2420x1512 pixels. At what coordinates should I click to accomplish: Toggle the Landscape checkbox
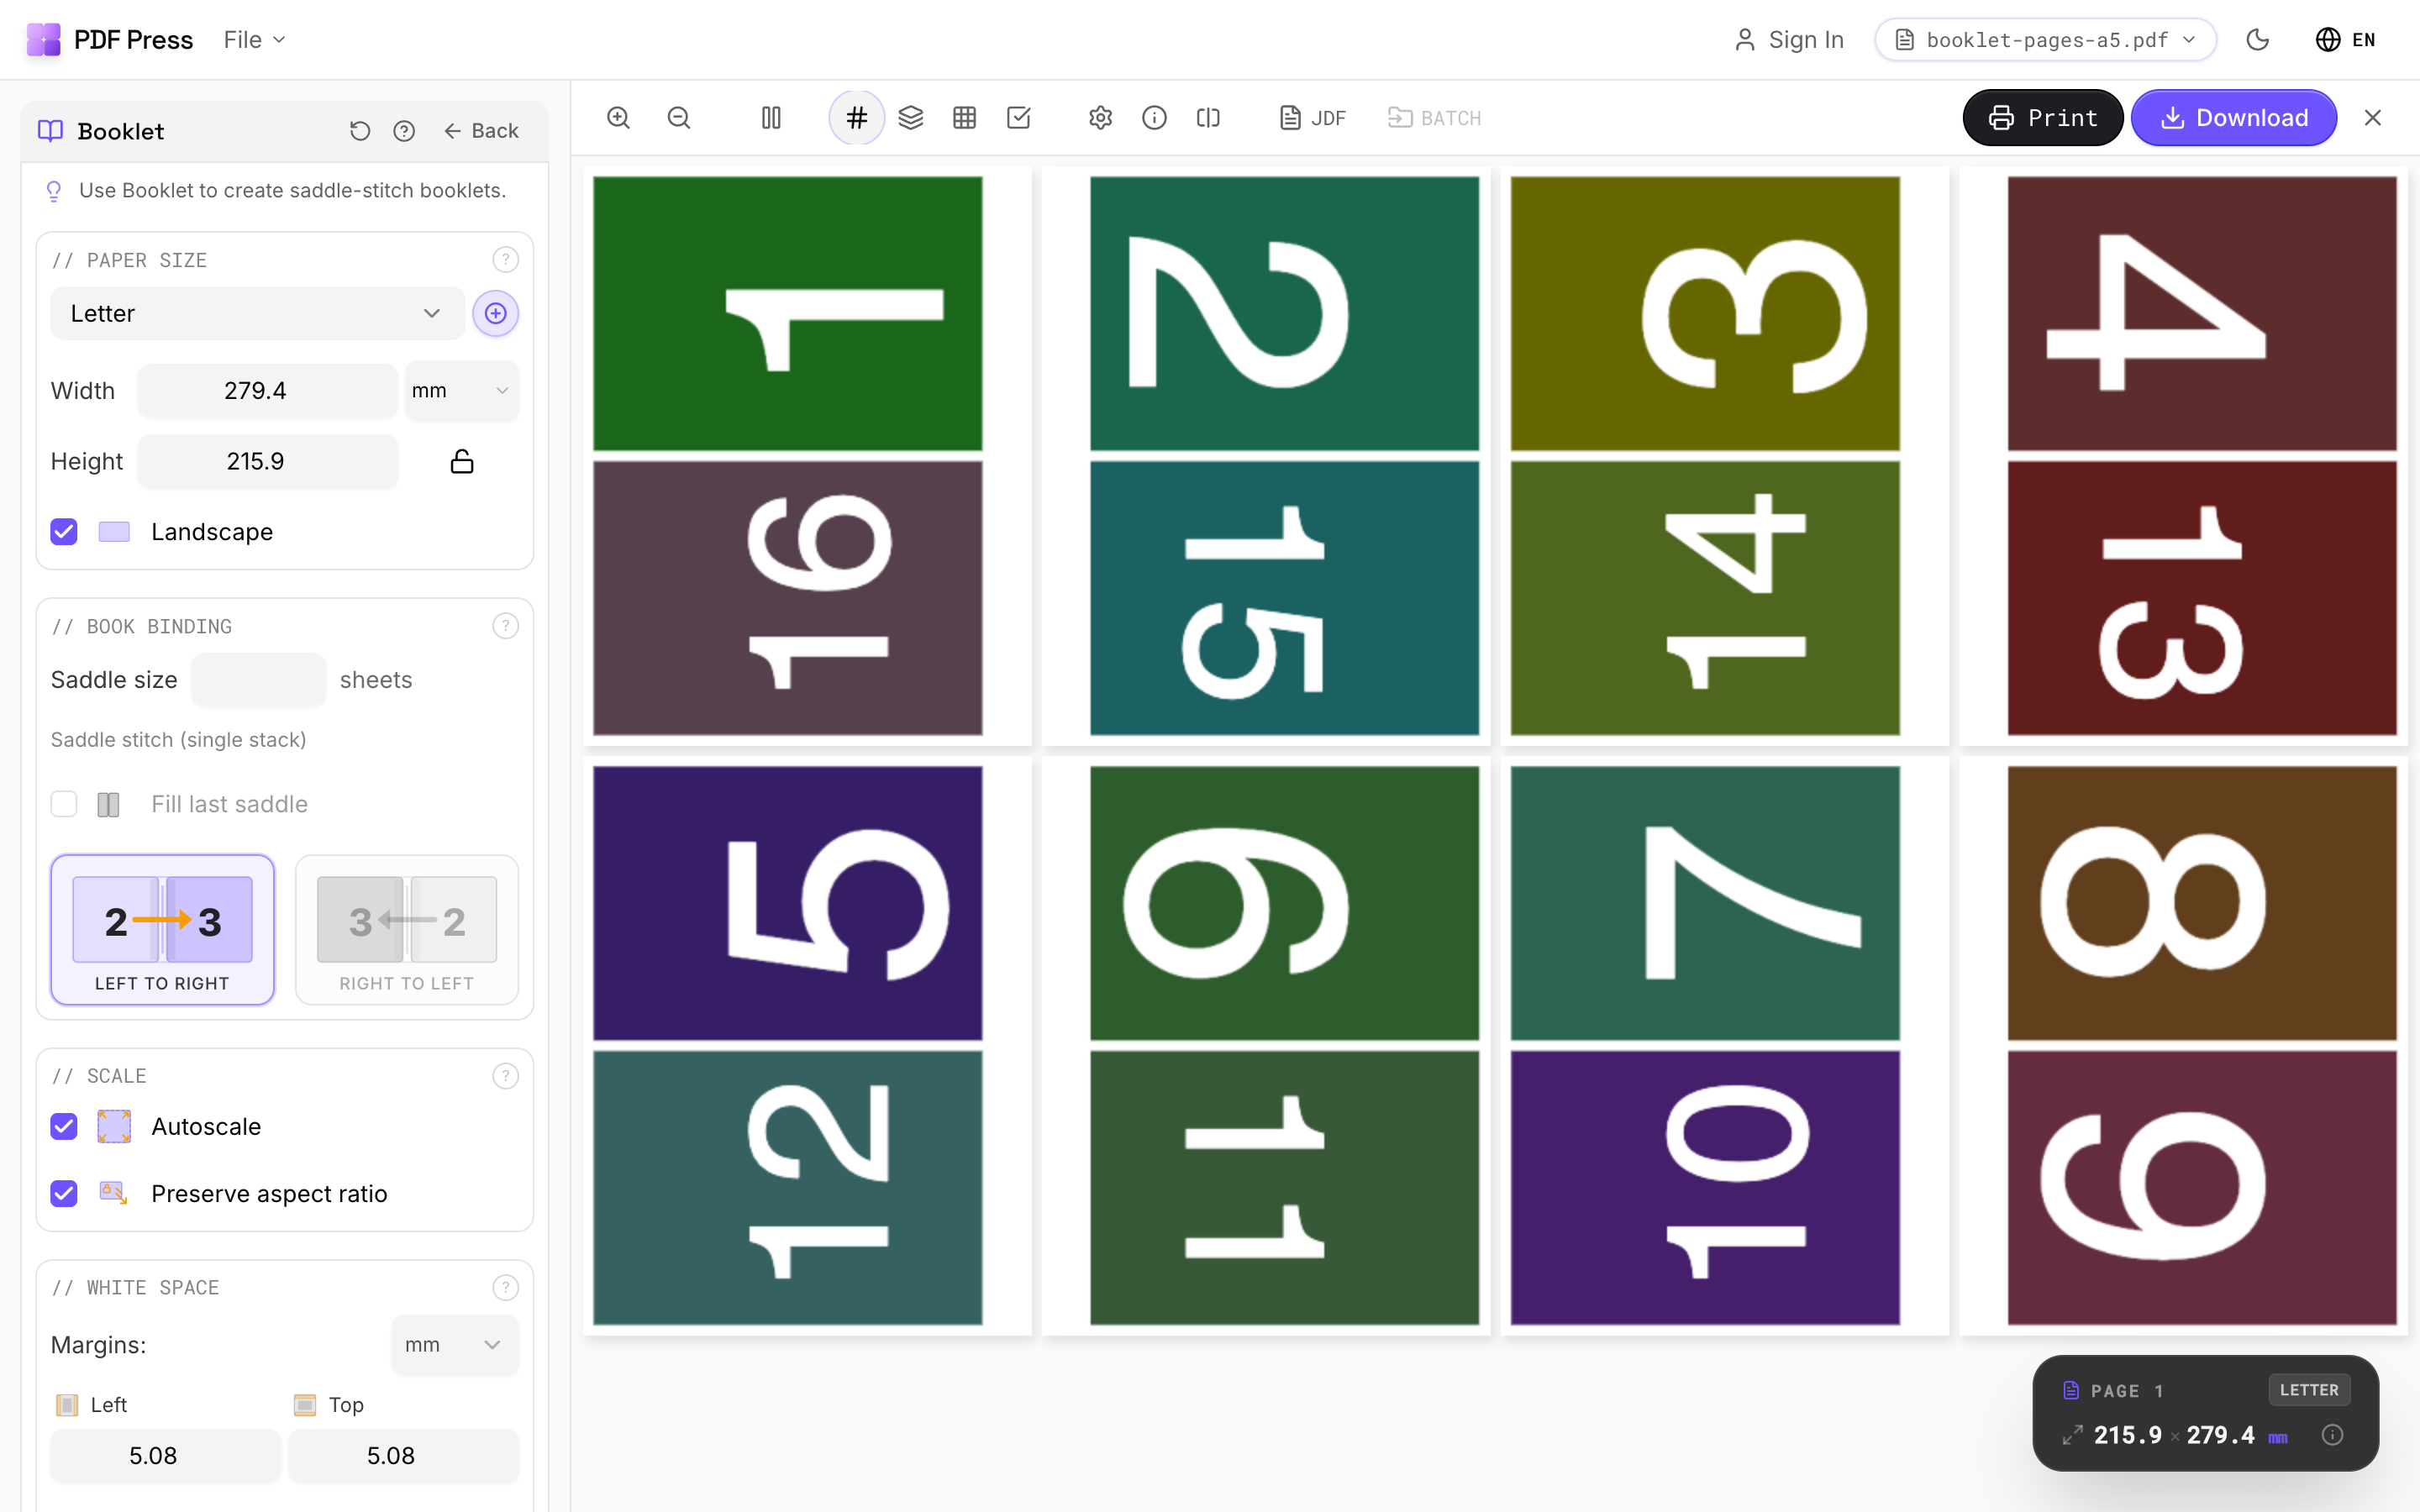[x=64, y=532]
